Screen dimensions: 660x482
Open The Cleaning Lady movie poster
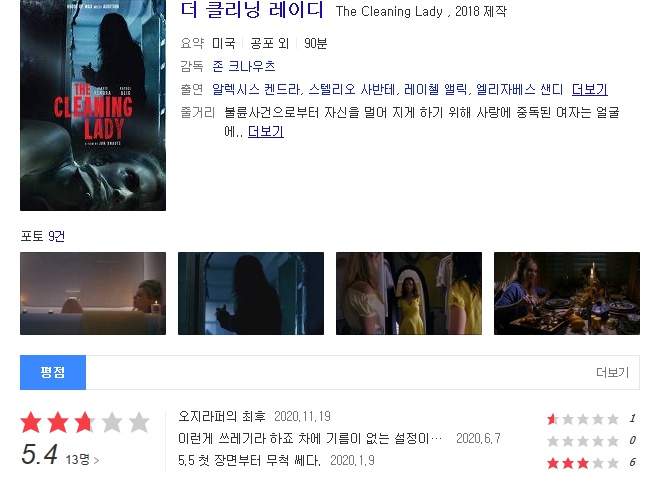pos(93,105)
